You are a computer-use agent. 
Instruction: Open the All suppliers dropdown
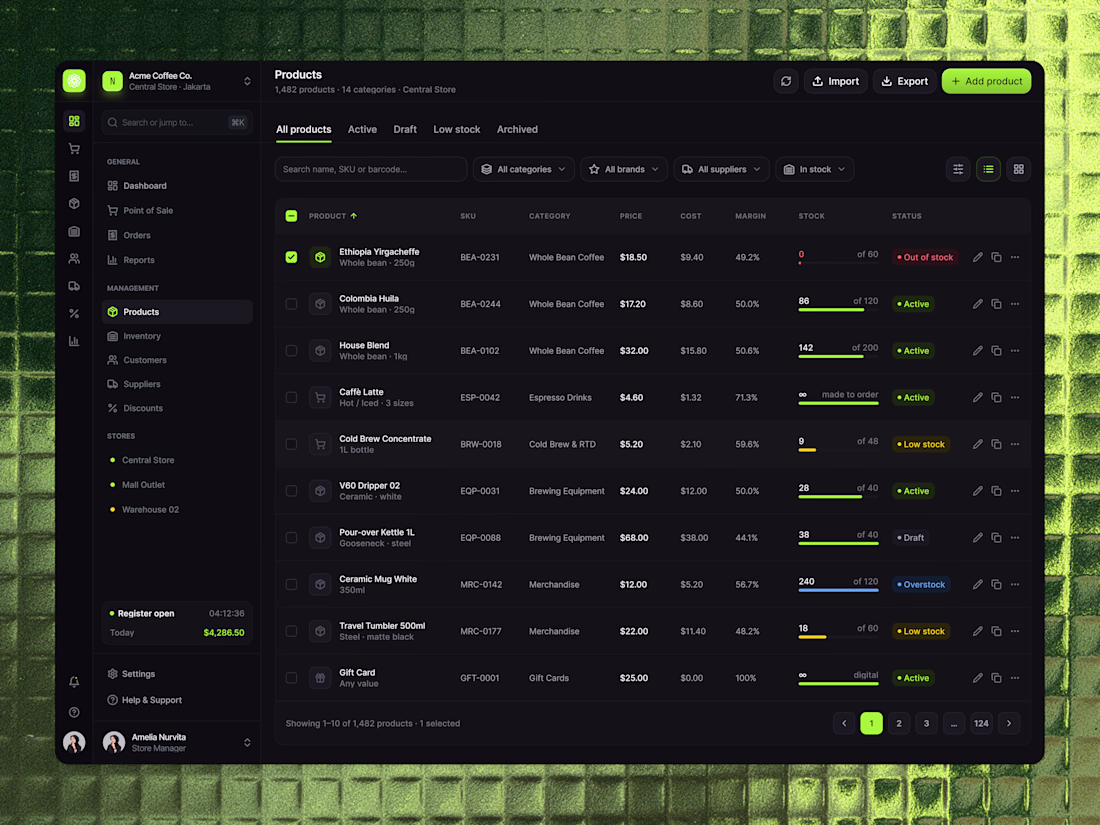point(721,169)
